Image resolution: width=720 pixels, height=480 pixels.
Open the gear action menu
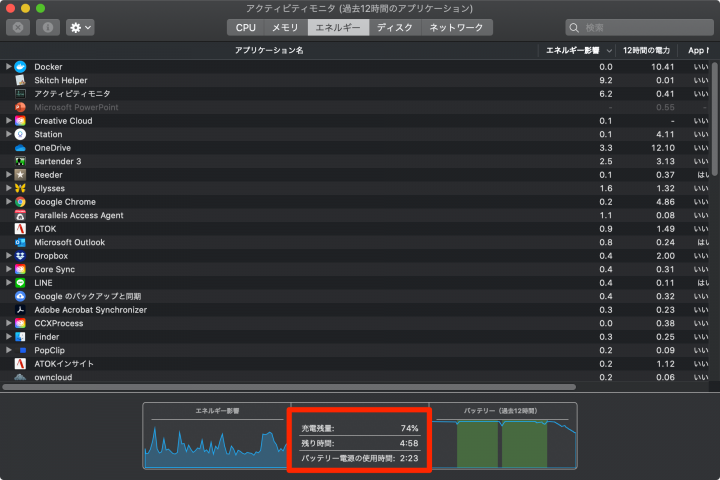[x=80, y=28]
